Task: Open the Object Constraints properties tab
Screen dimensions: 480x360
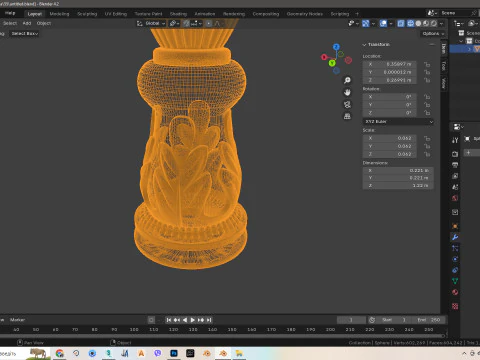Action: coord(455,270)
